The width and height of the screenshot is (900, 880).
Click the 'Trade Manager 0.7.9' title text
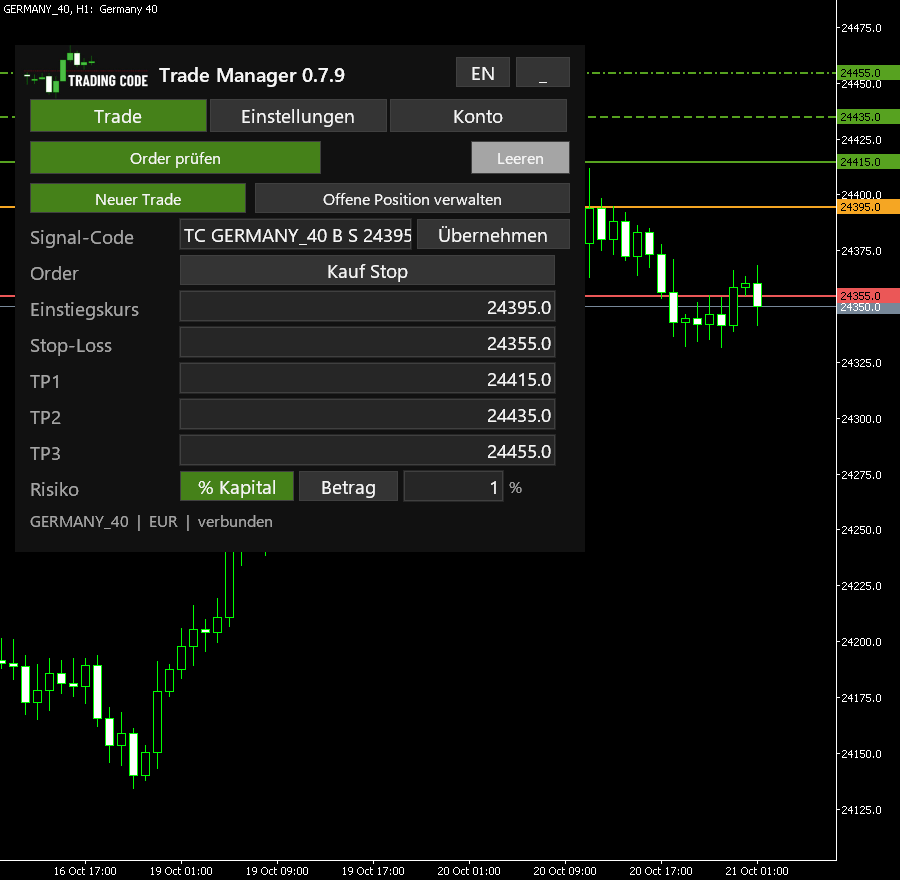click(252, 75)
